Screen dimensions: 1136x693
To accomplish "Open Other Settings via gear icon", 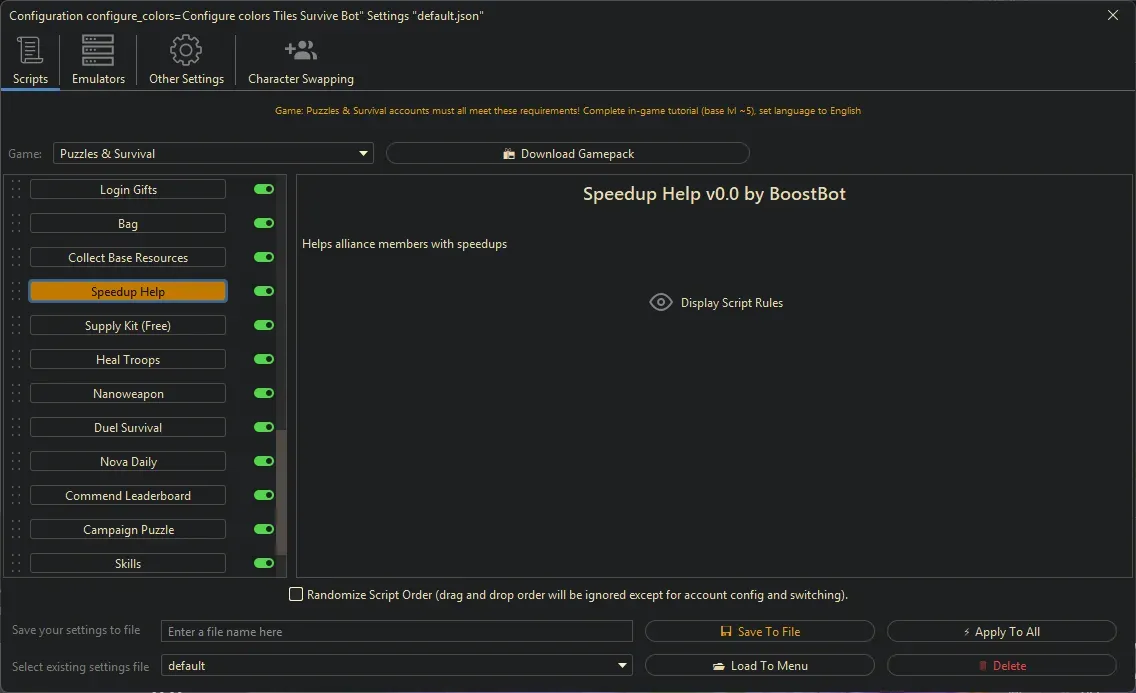I will (x=185, y=50).
